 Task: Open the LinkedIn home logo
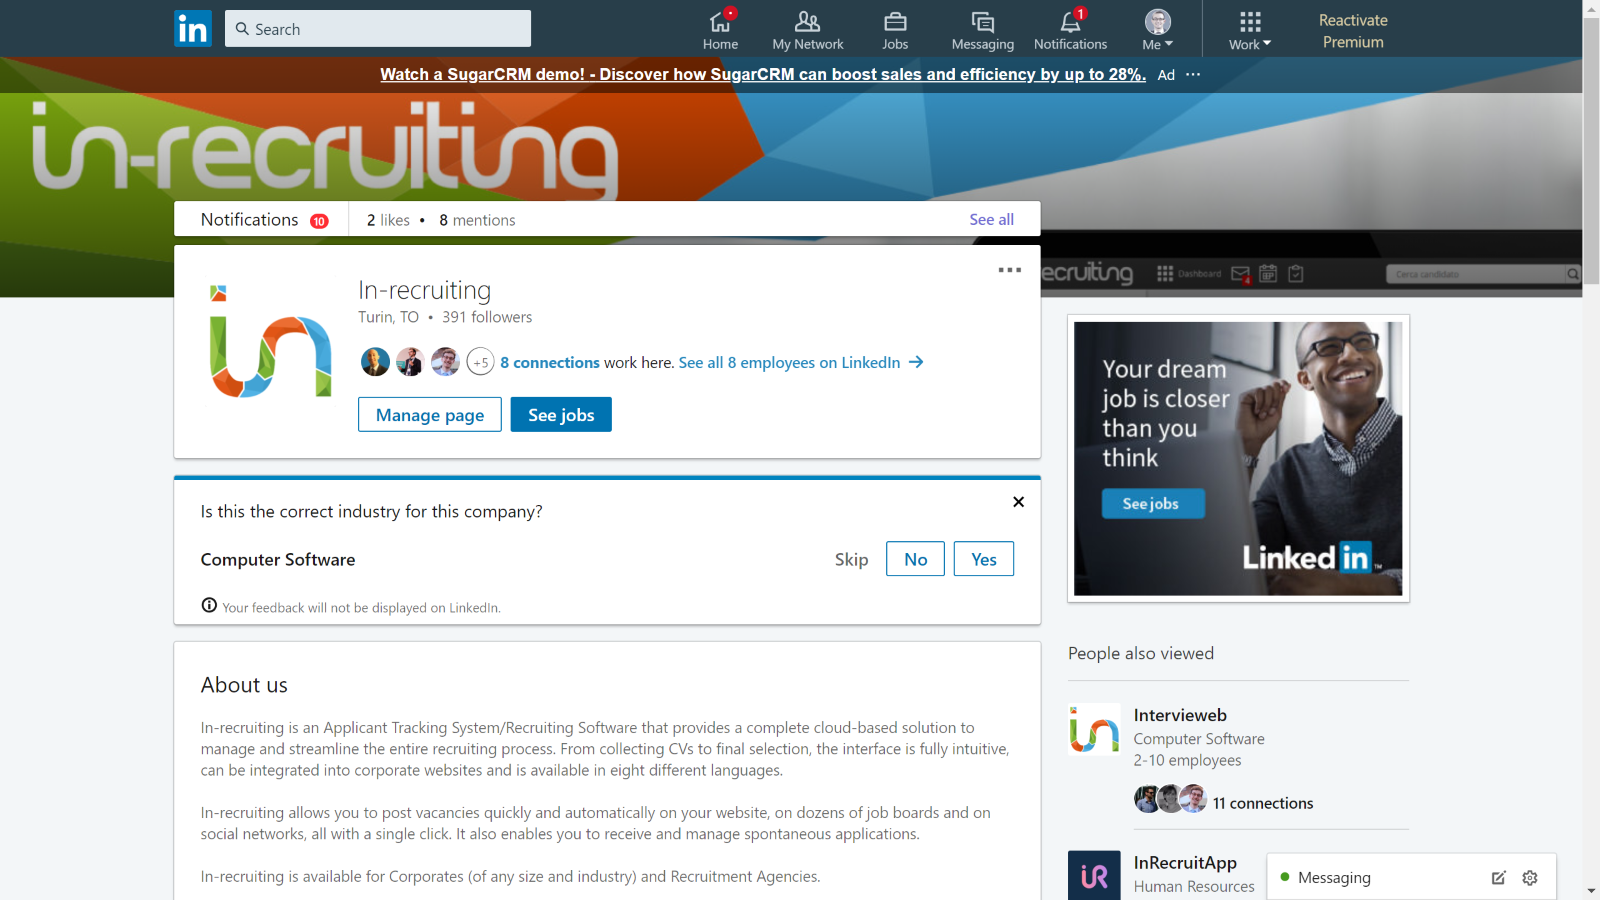[193, 29]
